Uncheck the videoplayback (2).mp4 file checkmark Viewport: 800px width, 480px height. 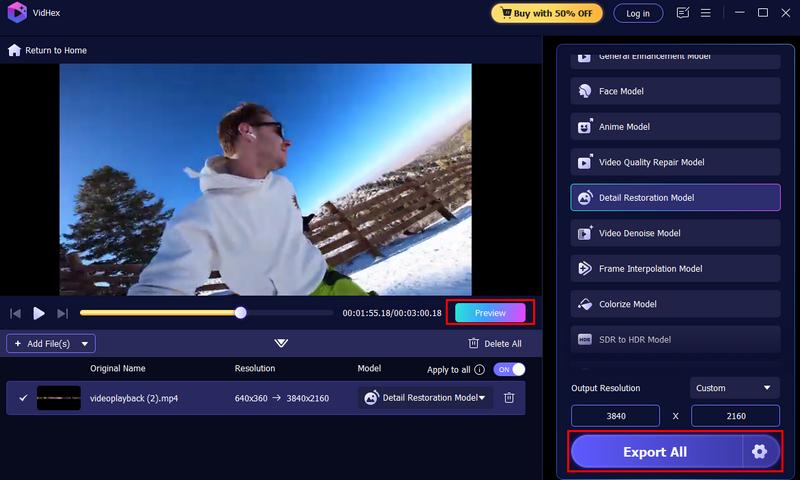click(23, 398)
